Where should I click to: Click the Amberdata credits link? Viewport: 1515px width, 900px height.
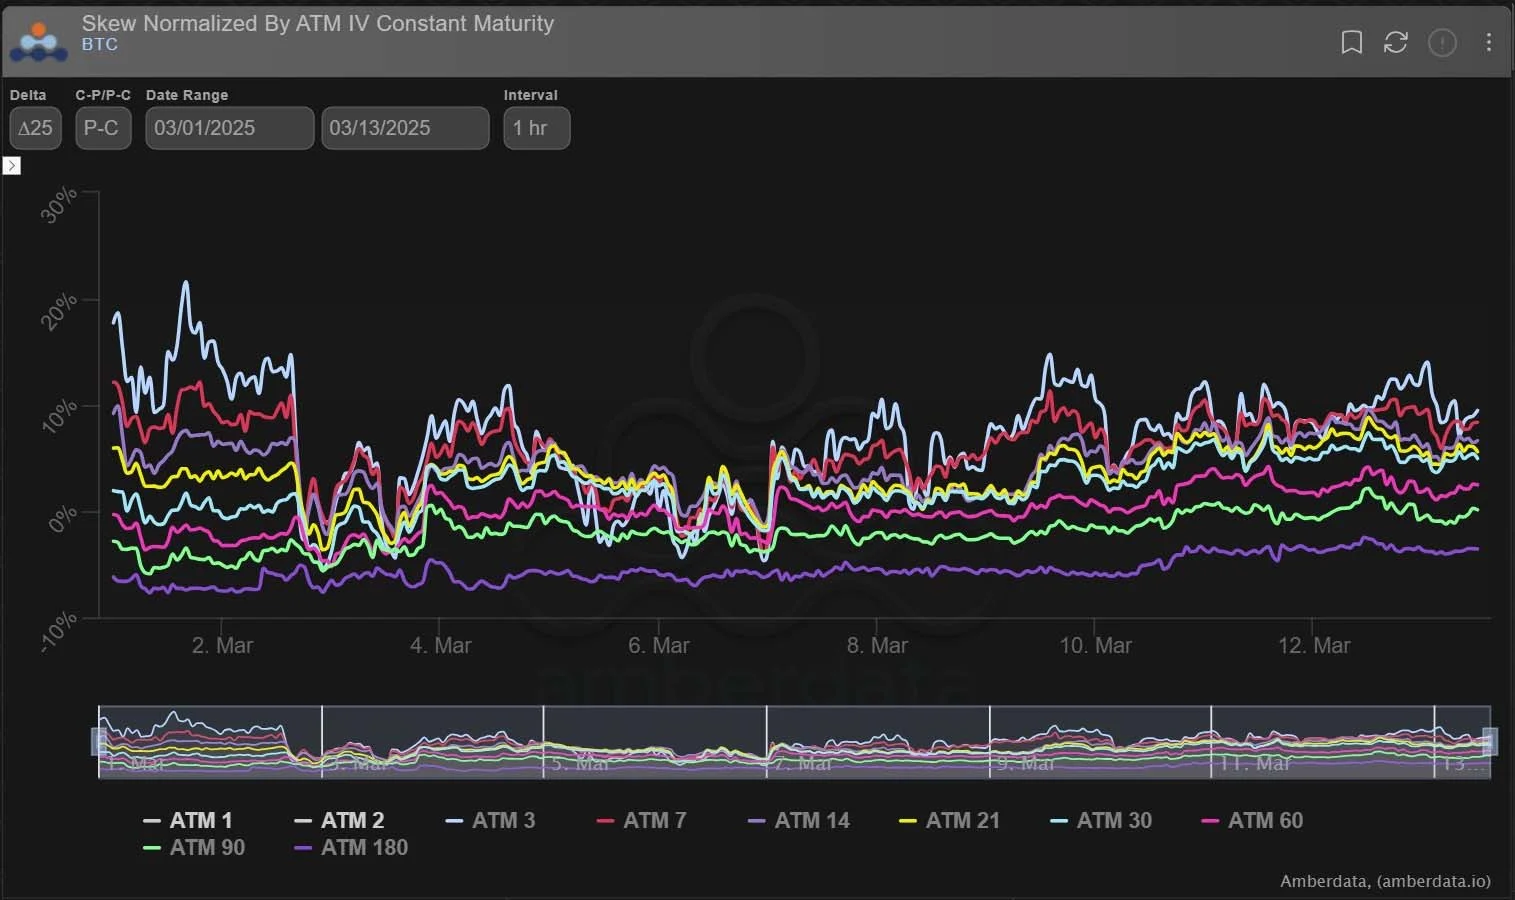coord(1385,881)
